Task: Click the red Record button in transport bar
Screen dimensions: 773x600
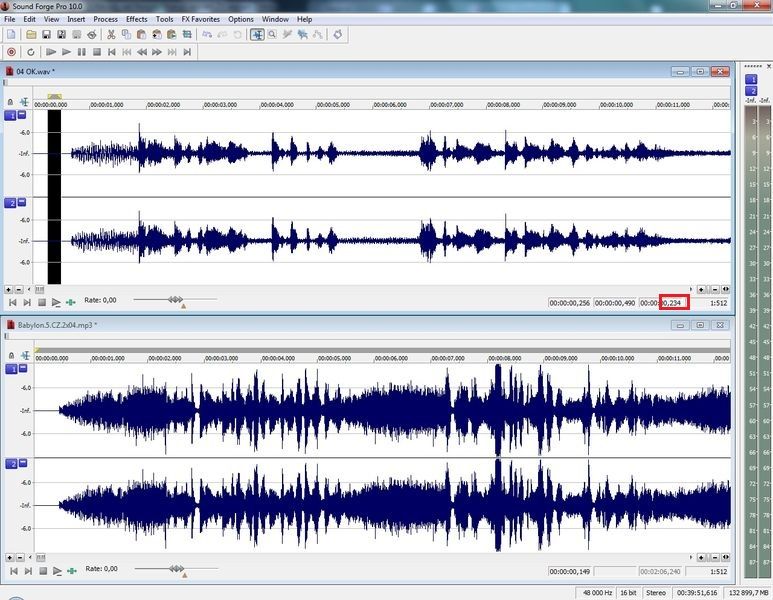Action: click(x=11, y=52)
